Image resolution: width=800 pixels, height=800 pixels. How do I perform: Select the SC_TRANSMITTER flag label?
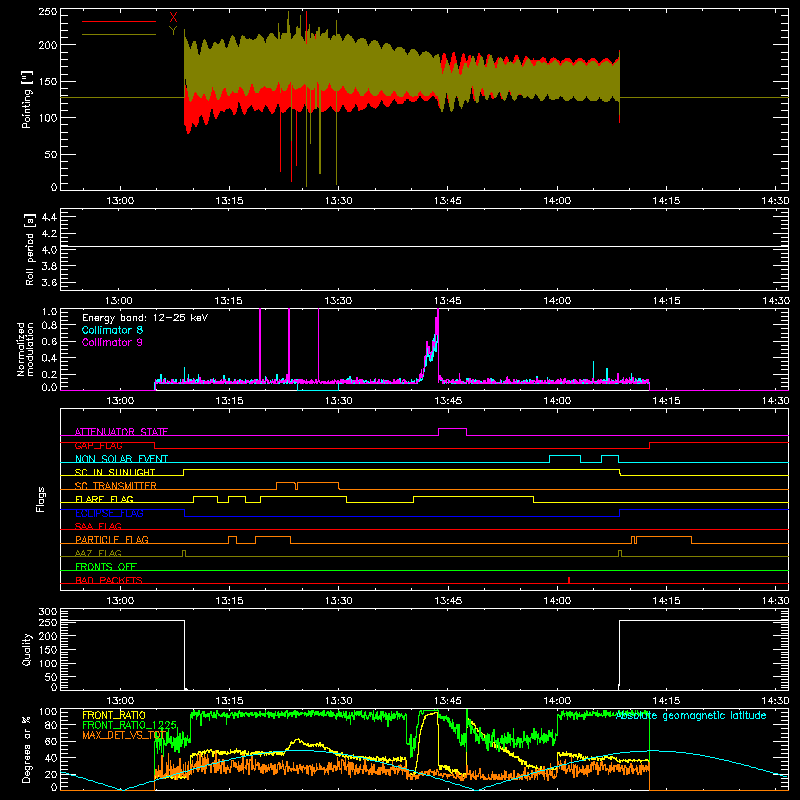tap(116, 485)
